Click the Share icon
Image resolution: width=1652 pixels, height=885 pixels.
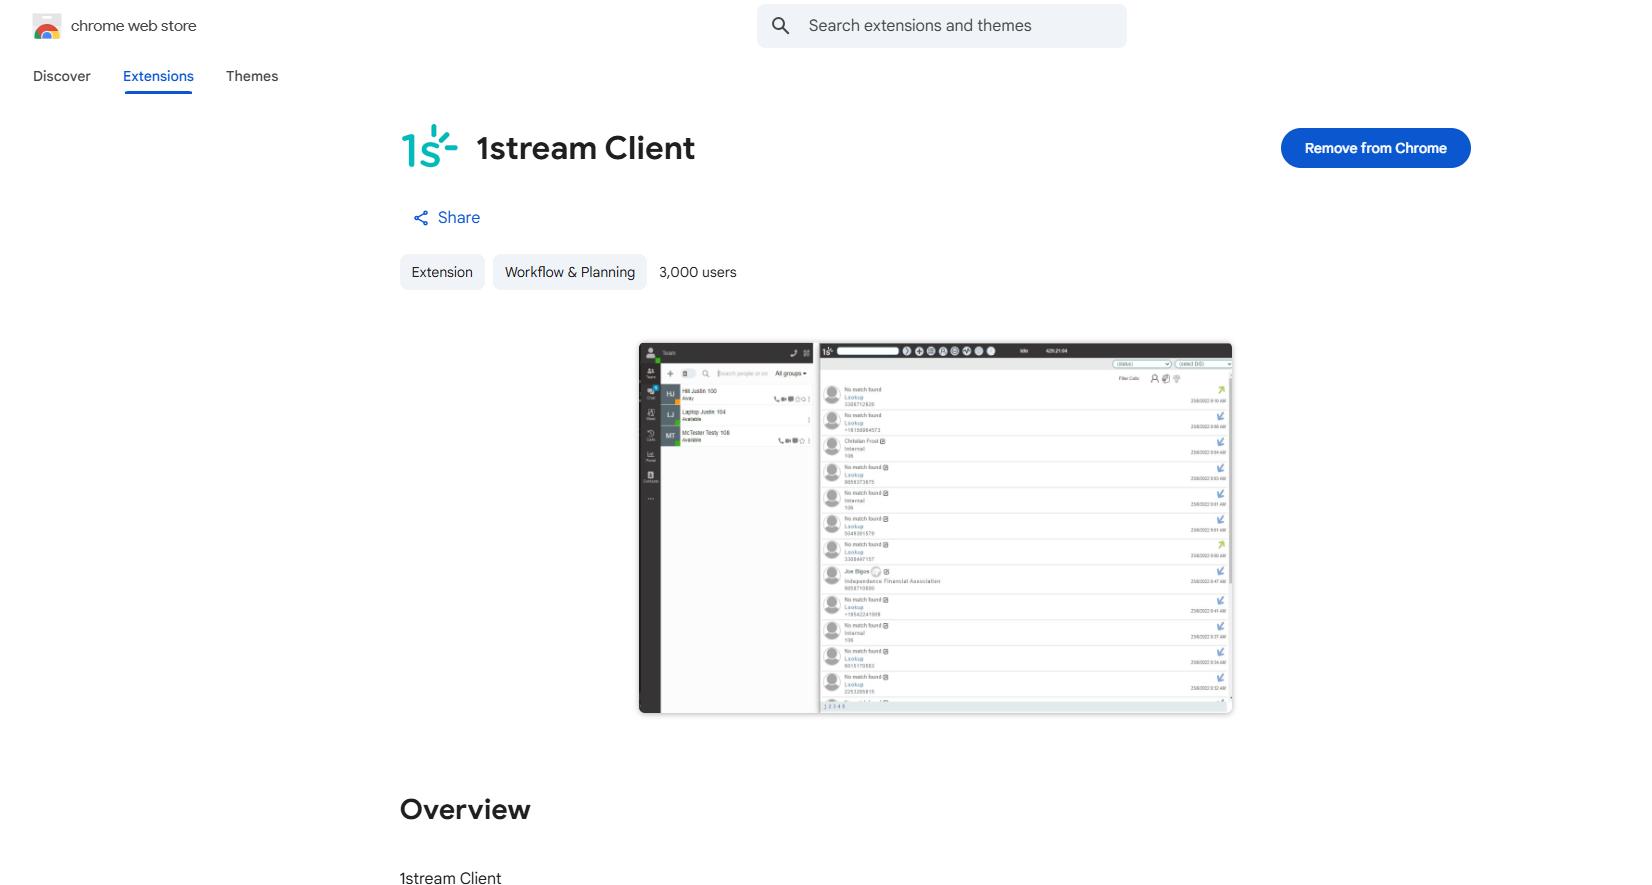coord(421,218)
